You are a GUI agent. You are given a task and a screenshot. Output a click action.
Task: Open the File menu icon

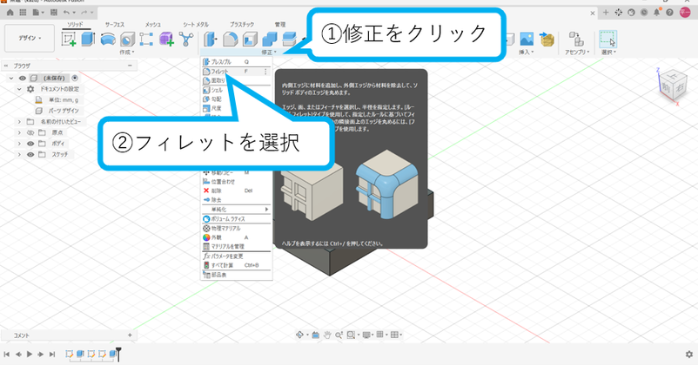tap(37, 12)
